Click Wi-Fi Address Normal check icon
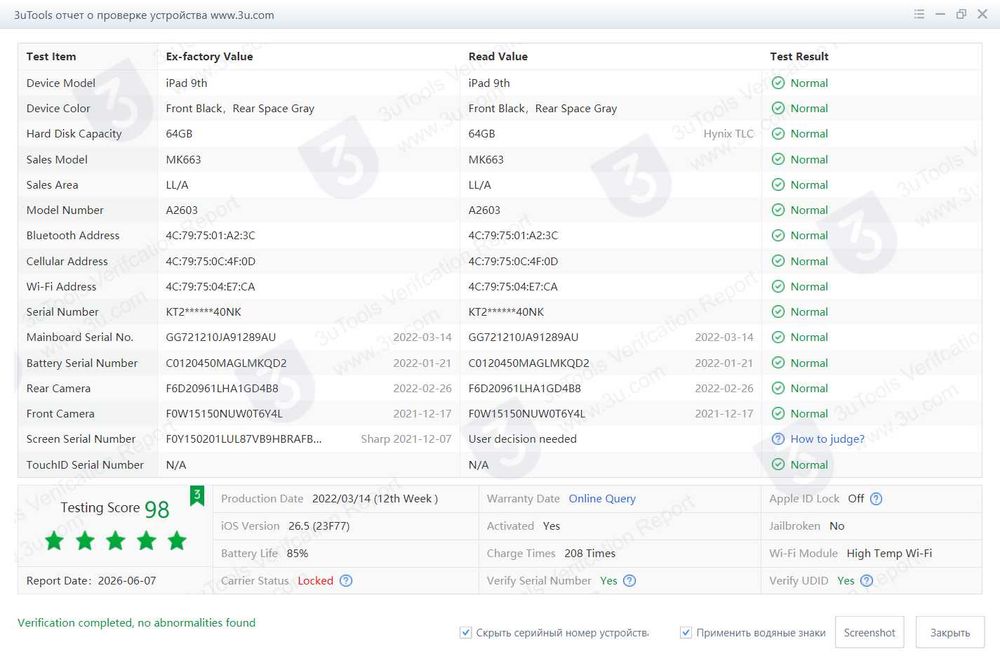 tap(778, 286)
